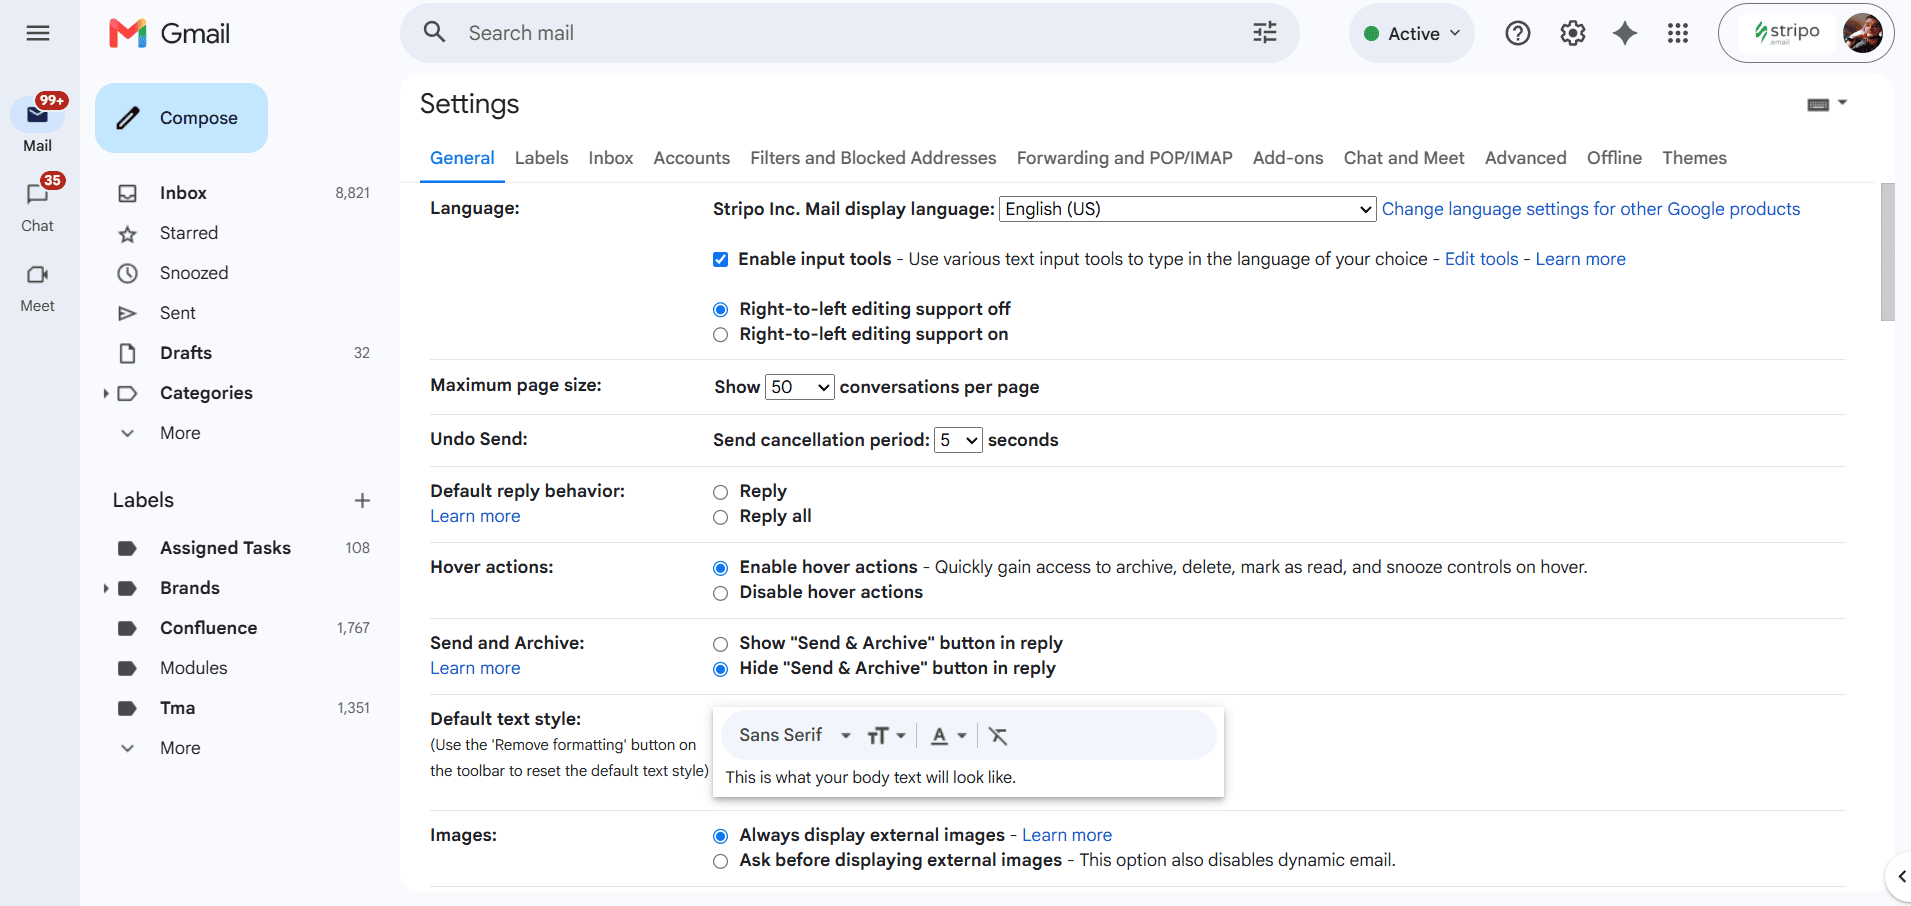Open the display language dropdown

coord(1188,209)
